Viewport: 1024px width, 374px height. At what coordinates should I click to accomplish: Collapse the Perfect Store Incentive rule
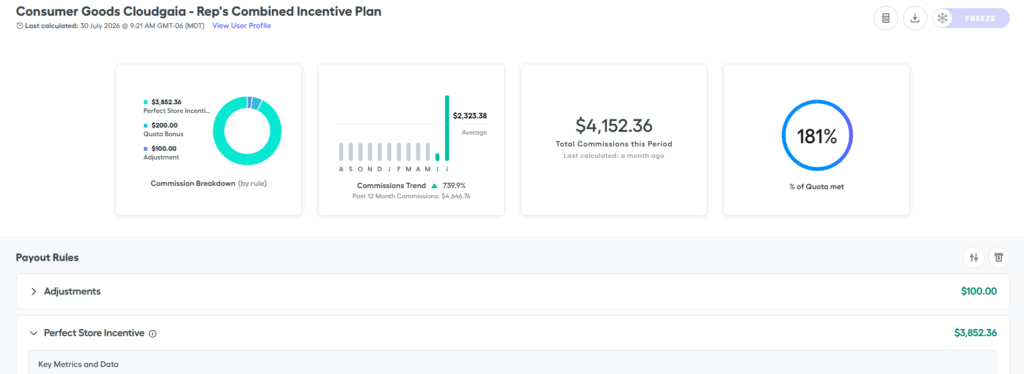point(34,333)
